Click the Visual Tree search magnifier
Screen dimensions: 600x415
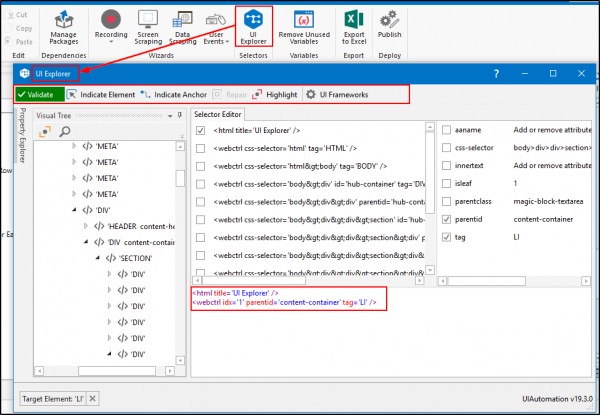click(65, 132)
